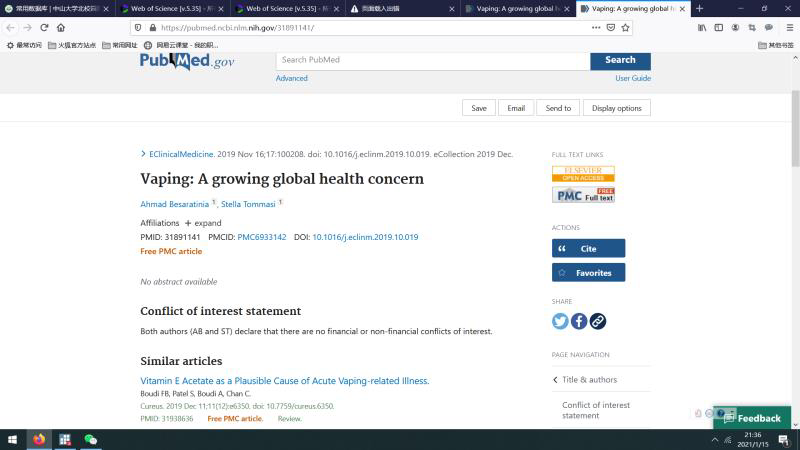The height and width of the screenshot is (450, 800).
Task: Open the Vitamin E Acetate similar article
Action: coord(284,381)
